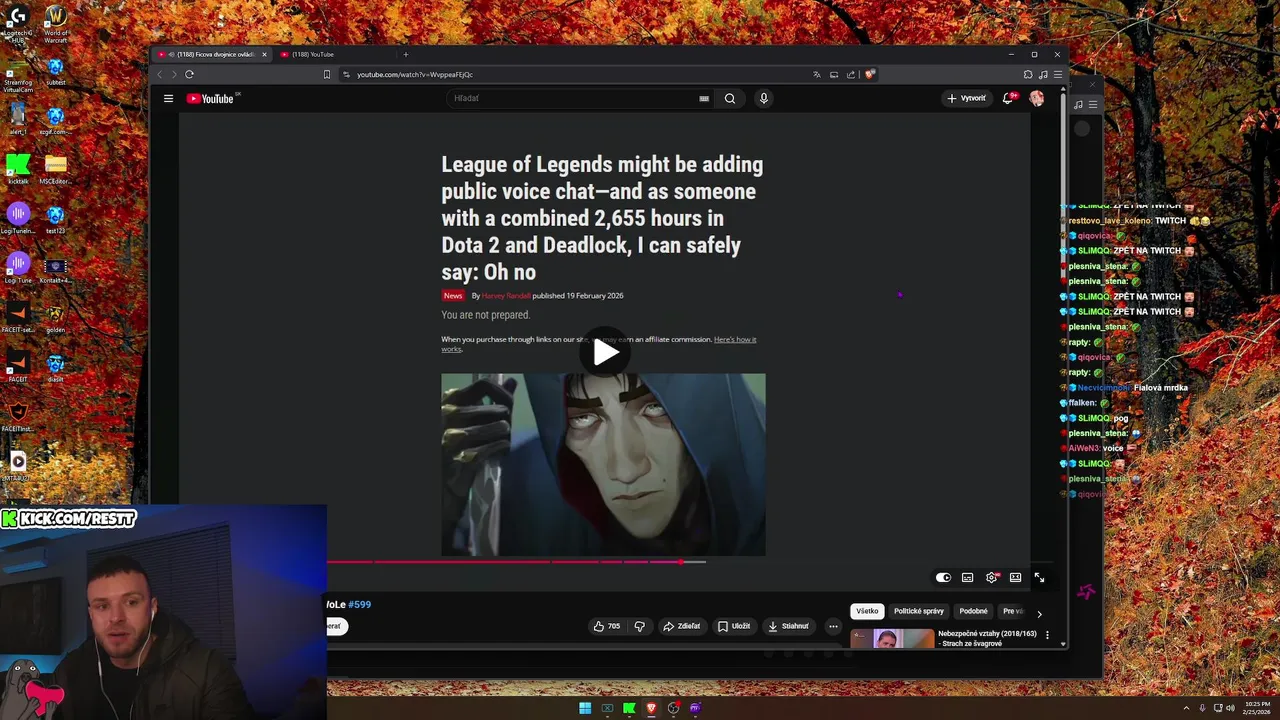Screen dimensions: 1280x720
Task: Show more filter chips with right arrow
Action: (x=1039, y=613)
